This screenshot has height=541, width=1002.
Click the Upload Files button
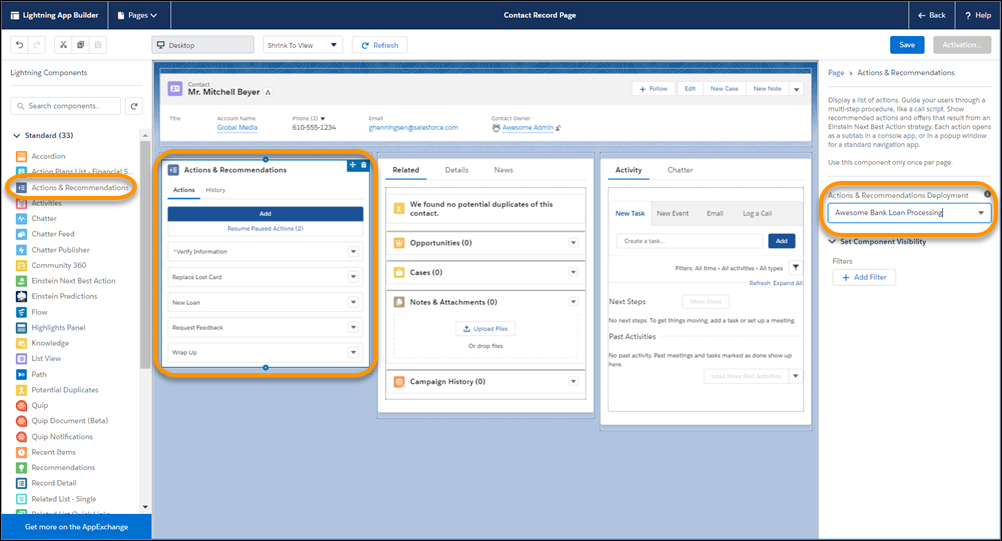pyautogui.click(x=486, y=328)
